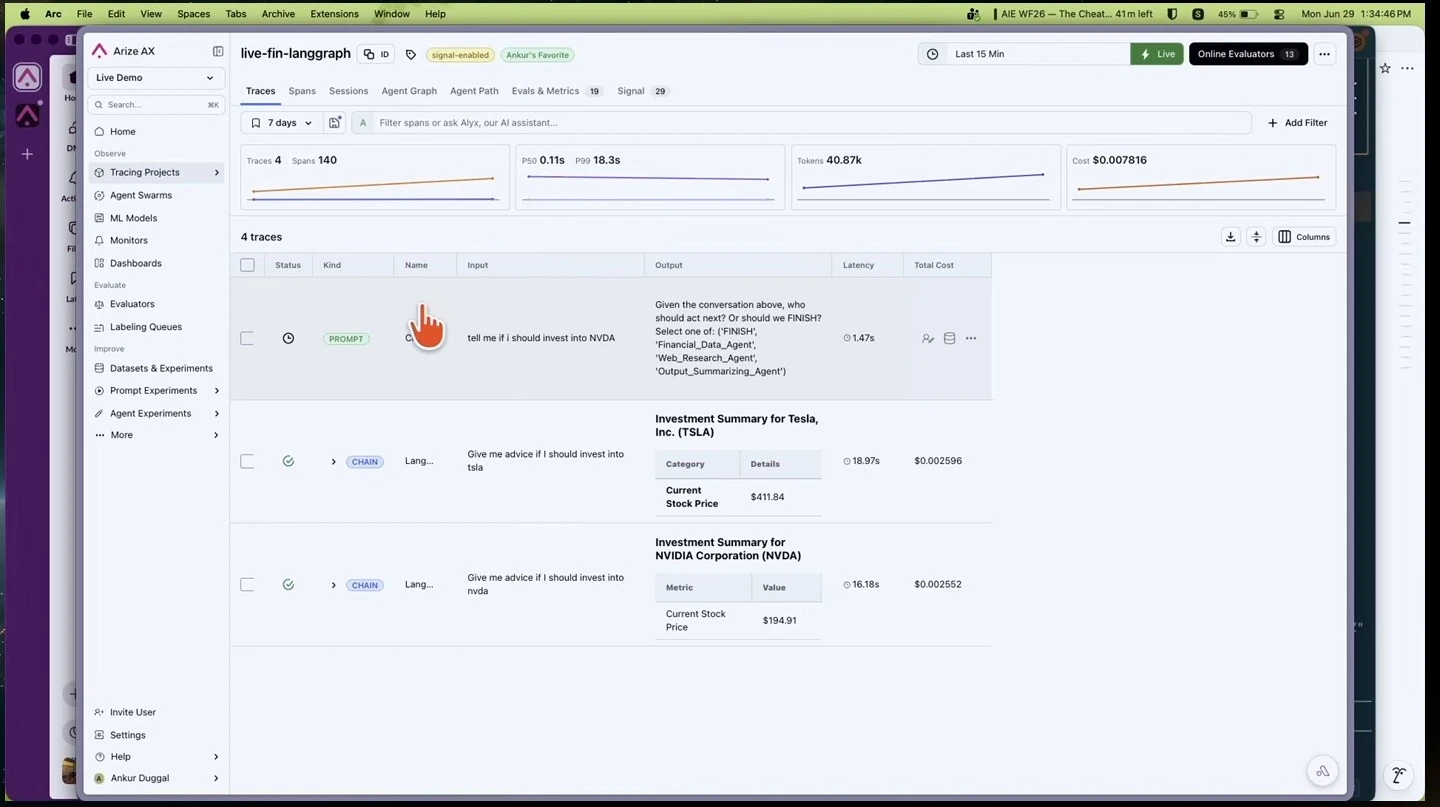Click the saved view icon next to 7 days
The width and height of the screenshot is (1440, 807).
point(335,122)
